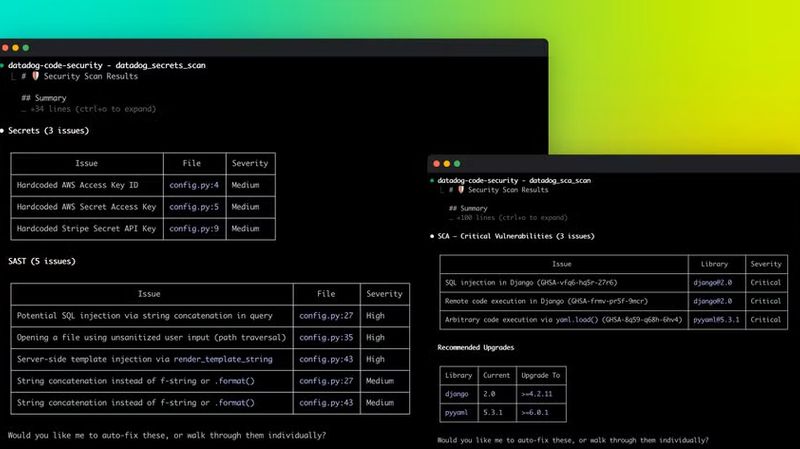Click django@2.0 in SQL injection row

(x=712, y=283)
